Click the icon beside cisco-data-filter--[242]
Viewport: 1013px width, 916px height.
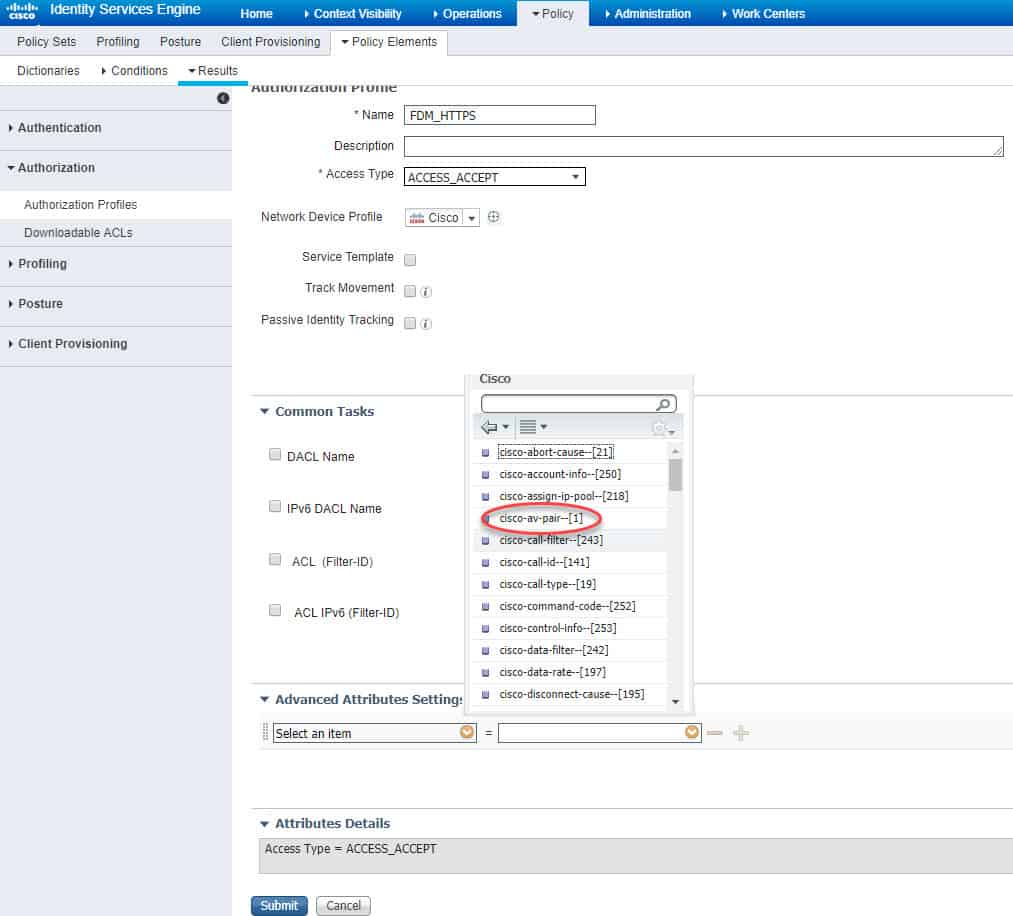[x=485, y=651]
